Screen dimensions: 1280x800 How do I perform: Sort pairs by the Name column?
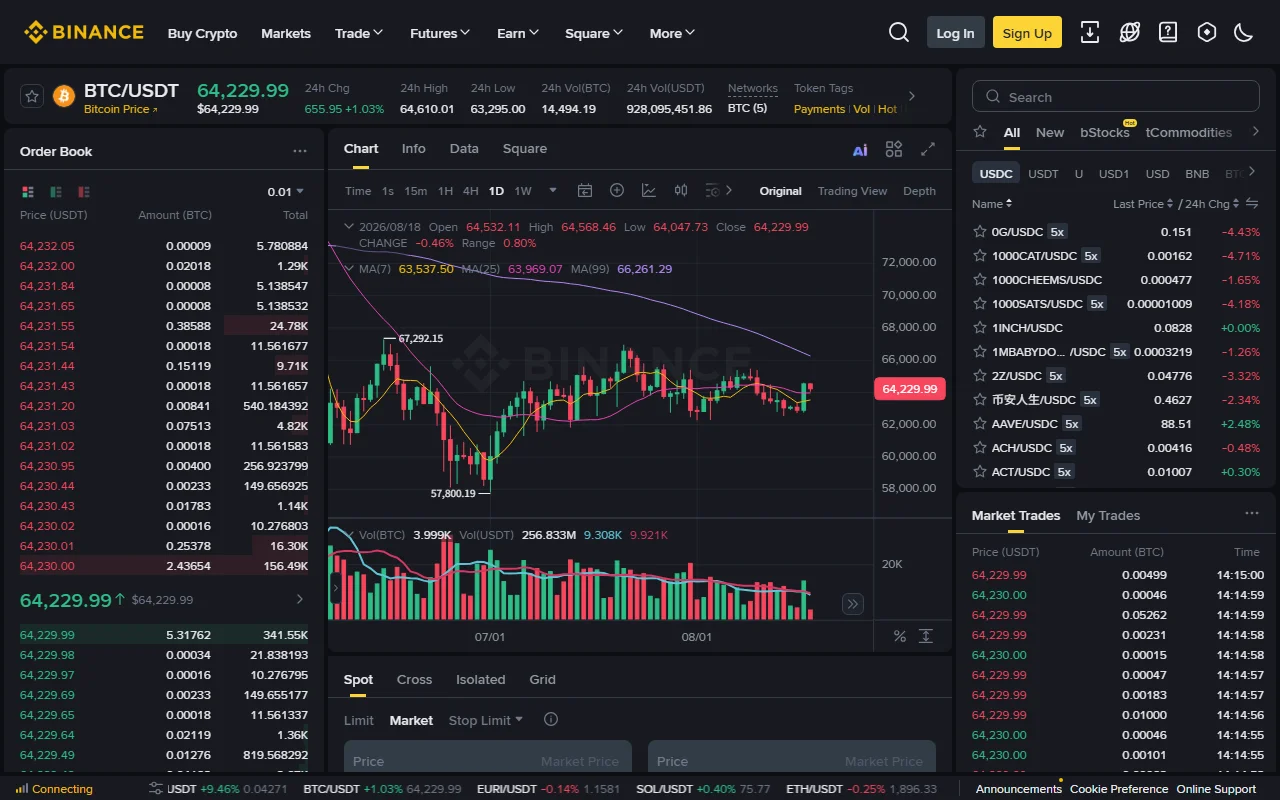(992, 204)
